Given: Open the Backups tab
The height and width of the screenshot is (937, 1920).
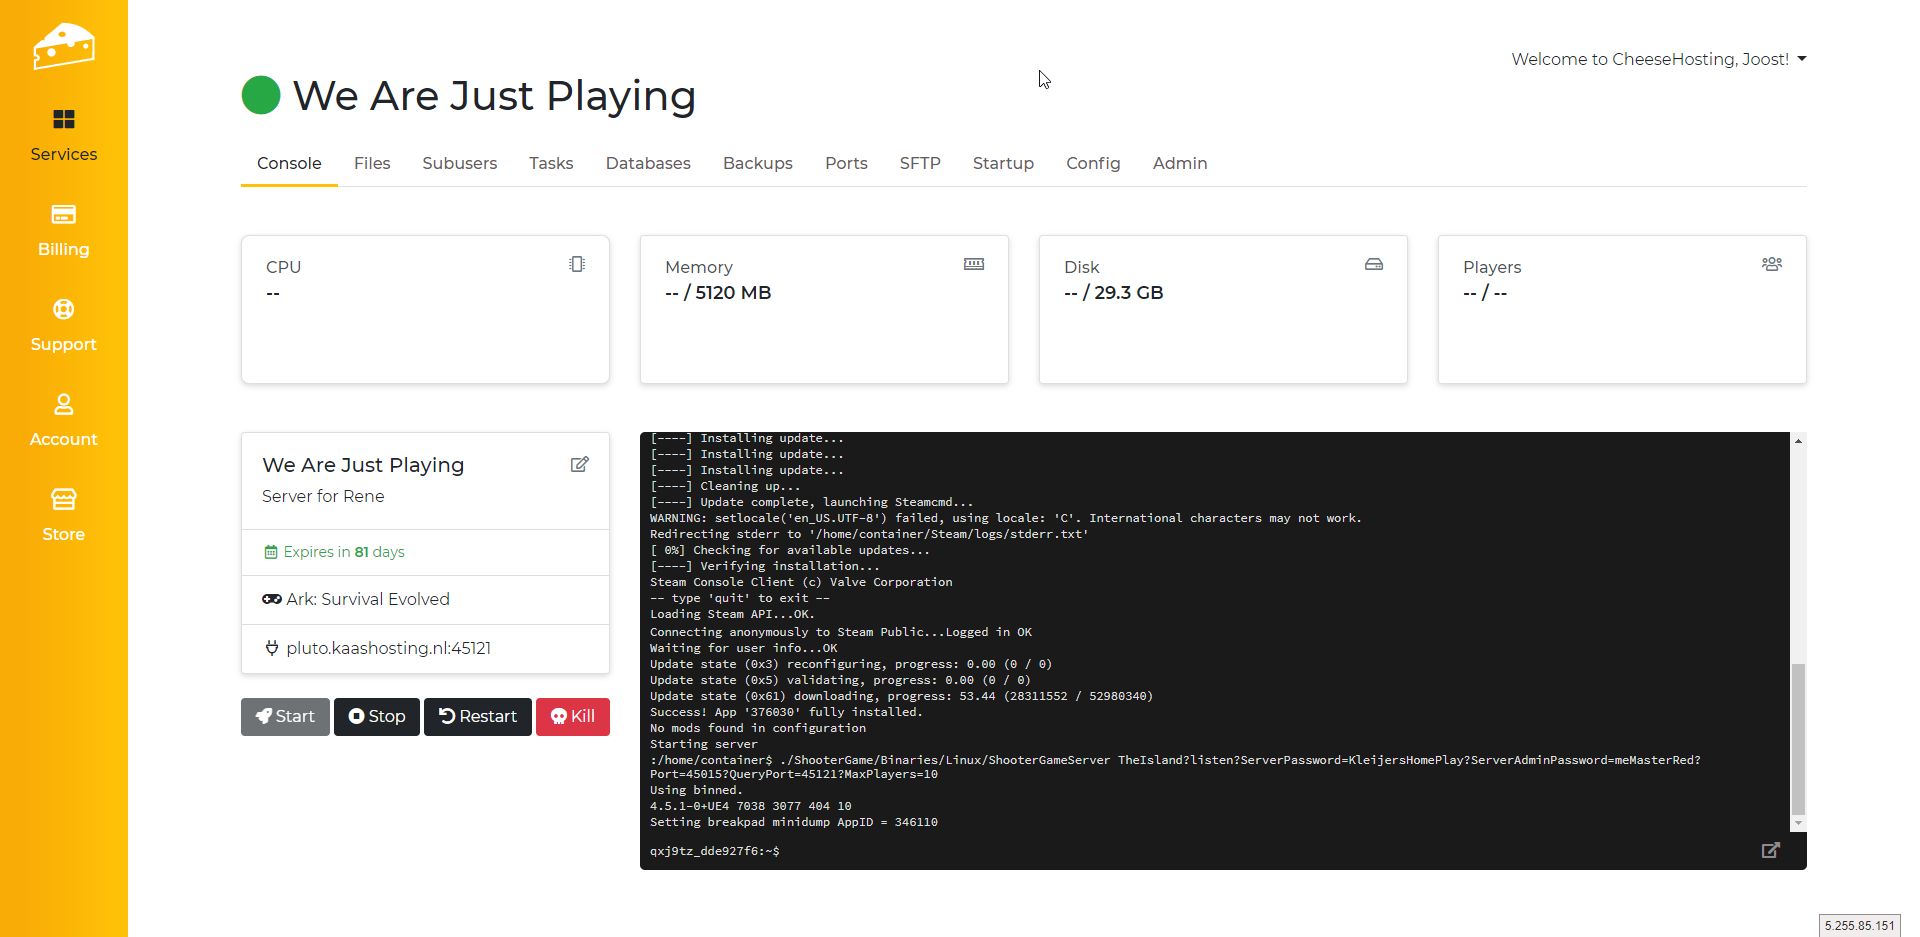Looking at the screenshot, I should [757, 163].
